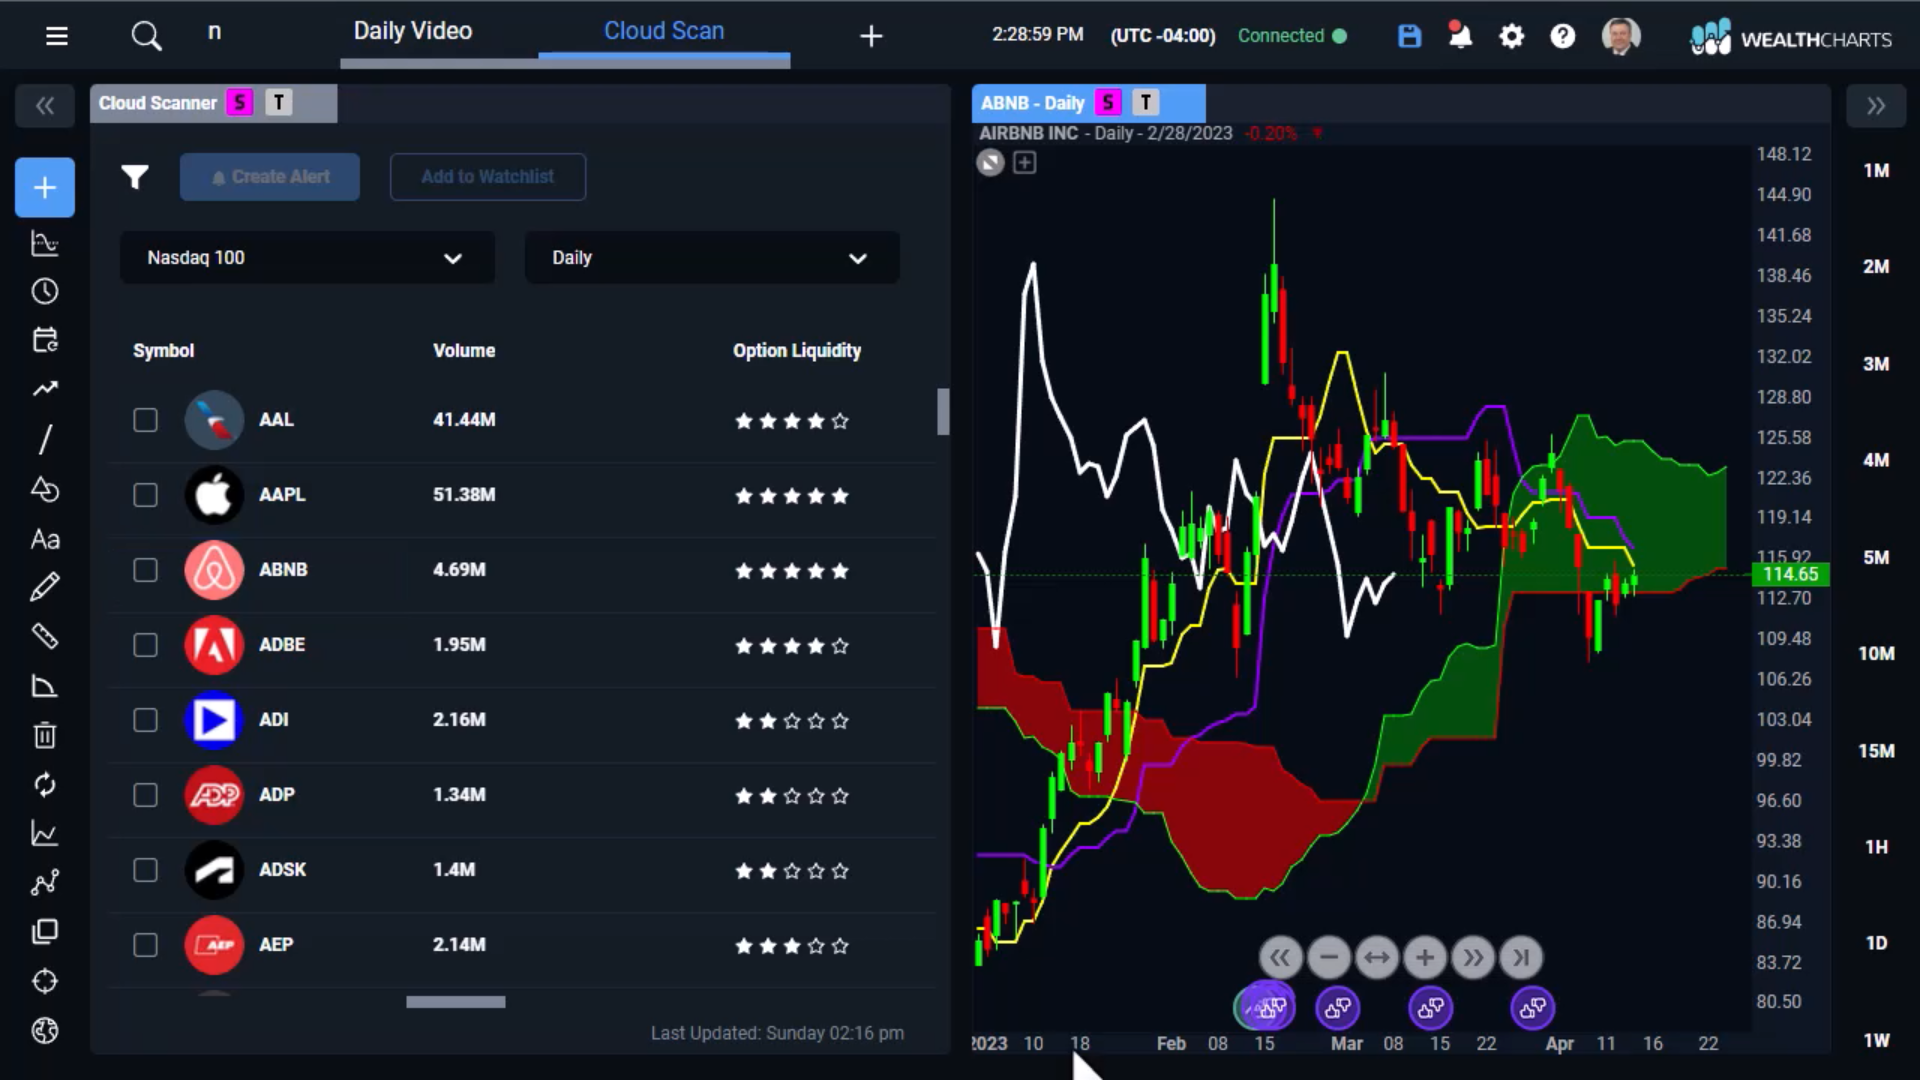
Task: Select the pencil freehand tool
Action: click(45, 587)
